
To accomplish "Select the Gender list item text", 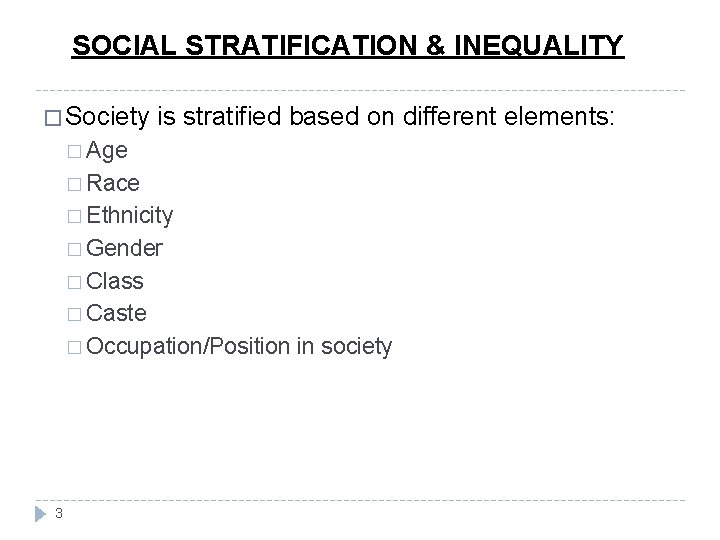I will 124,248.
